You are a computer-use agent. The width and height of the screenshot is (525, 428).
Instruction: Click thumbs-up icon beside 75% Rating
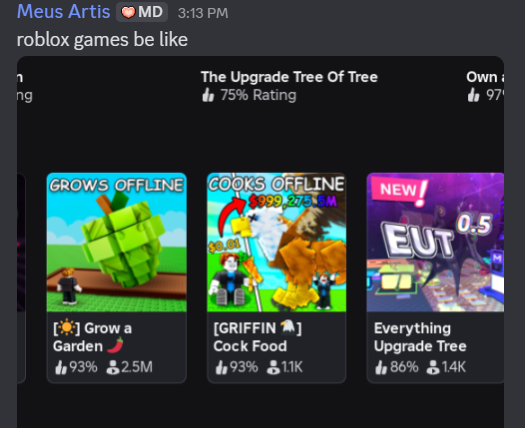[x=208, y=95]
